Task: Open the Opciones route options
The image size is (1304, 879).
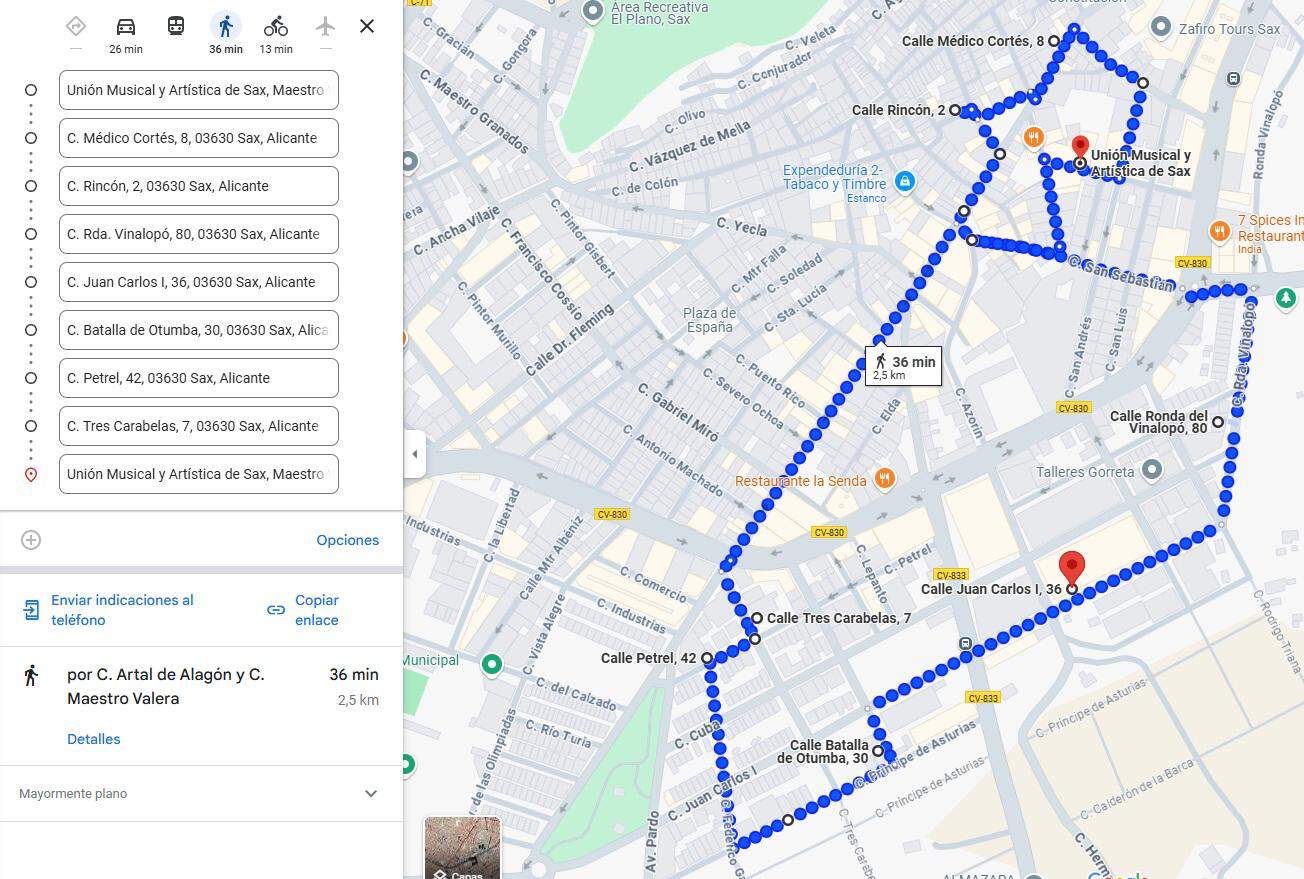Action: click(x=348, y=540)
